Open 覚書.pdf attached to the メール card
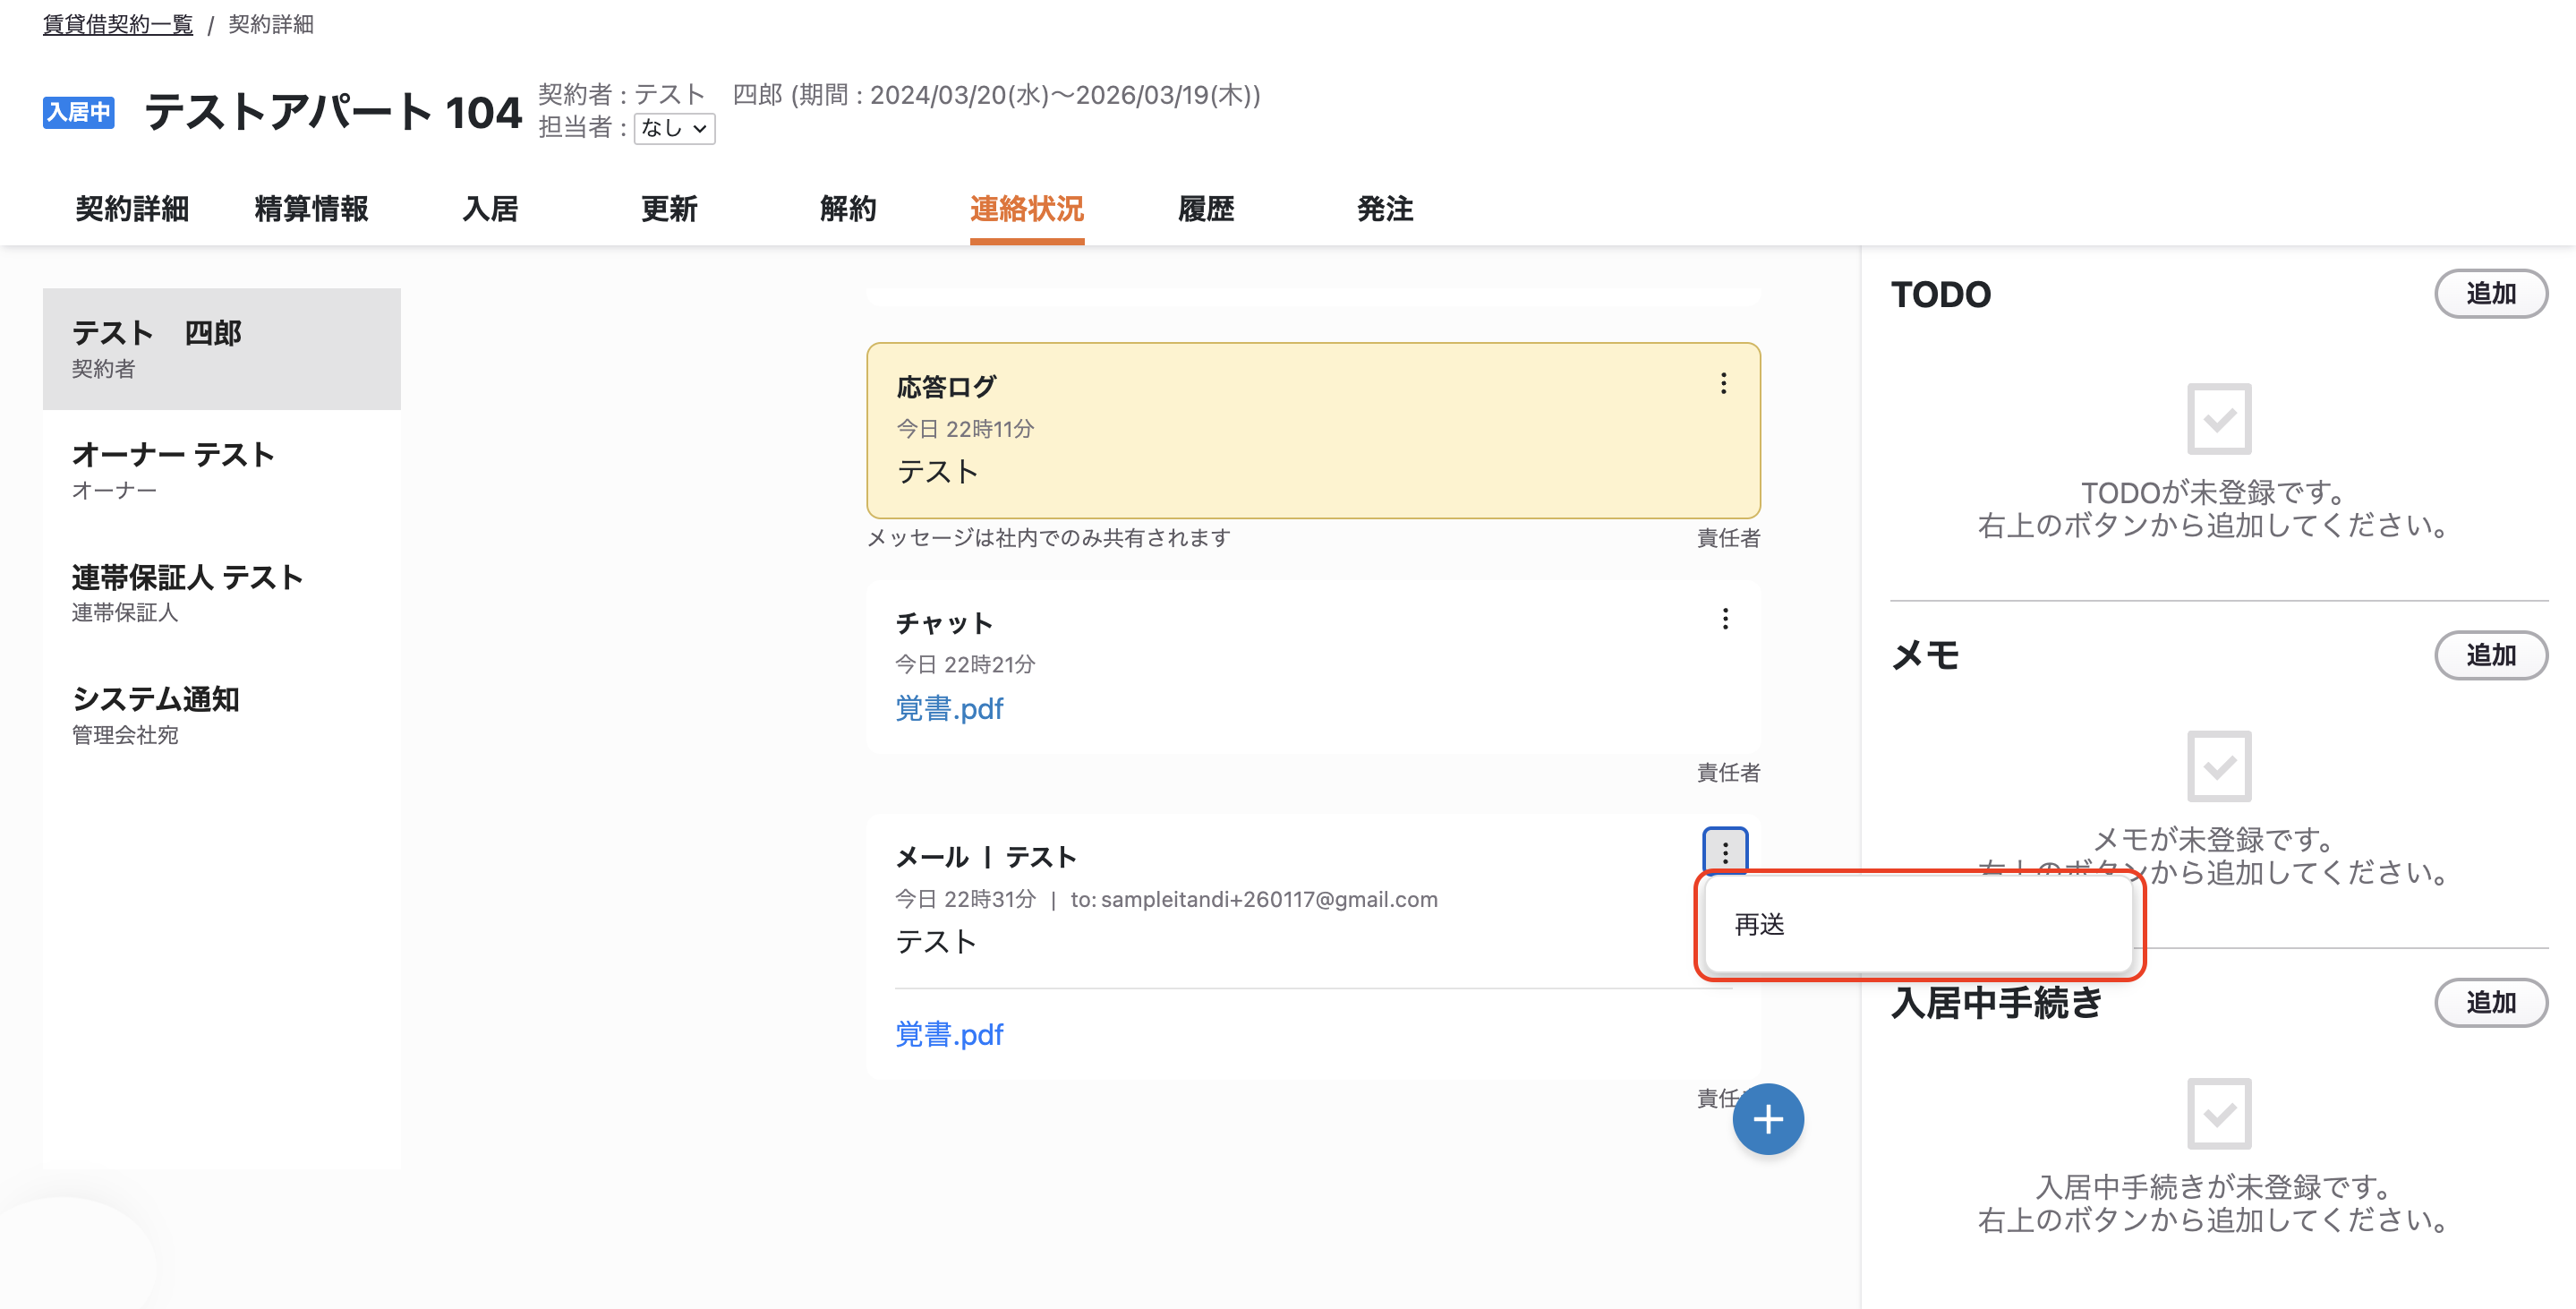 [x=949, y=1034]
